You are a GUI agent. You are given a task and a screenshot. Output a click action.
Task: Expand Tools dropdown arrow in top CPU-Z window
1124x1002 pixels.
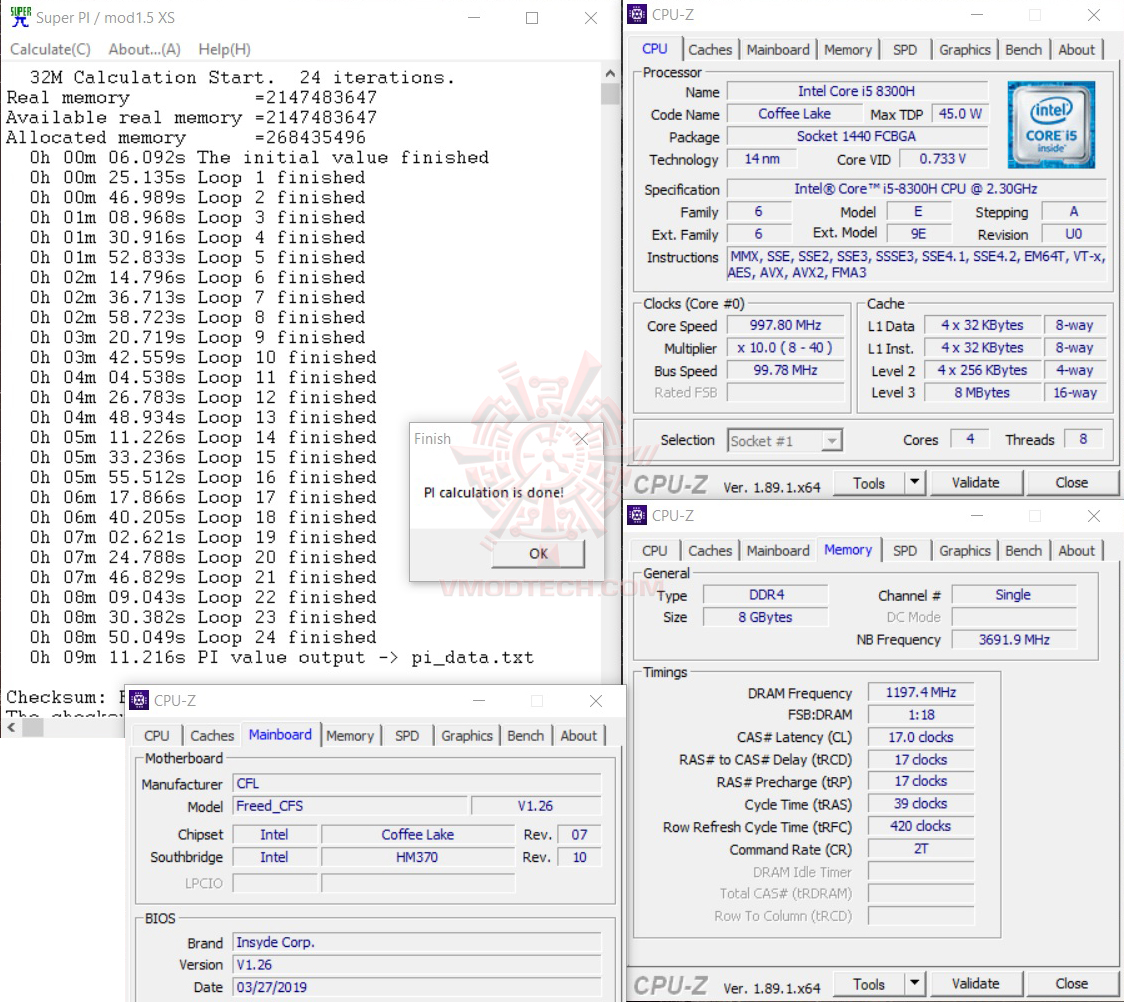click(915, 483)
